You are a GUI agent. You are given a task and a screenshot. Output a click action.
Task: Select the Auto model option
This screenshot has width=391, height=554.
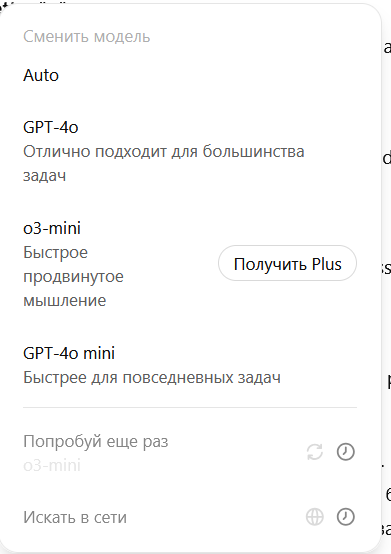190,75
